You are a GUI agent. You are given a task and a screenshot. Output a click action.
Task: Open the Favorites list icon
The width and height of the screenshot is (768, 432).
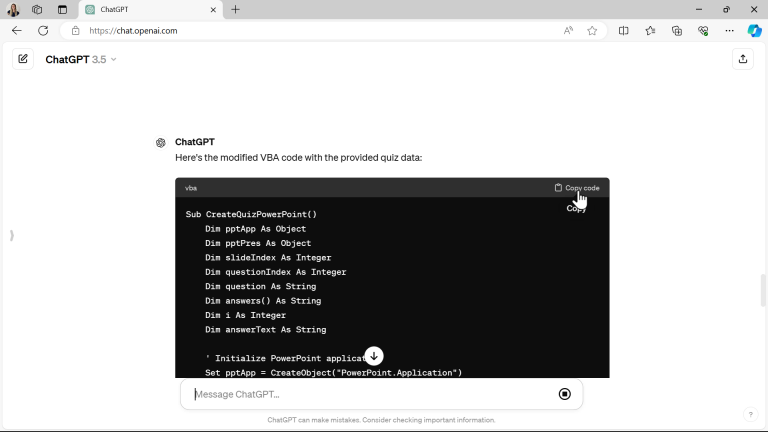tap(650, 30)
